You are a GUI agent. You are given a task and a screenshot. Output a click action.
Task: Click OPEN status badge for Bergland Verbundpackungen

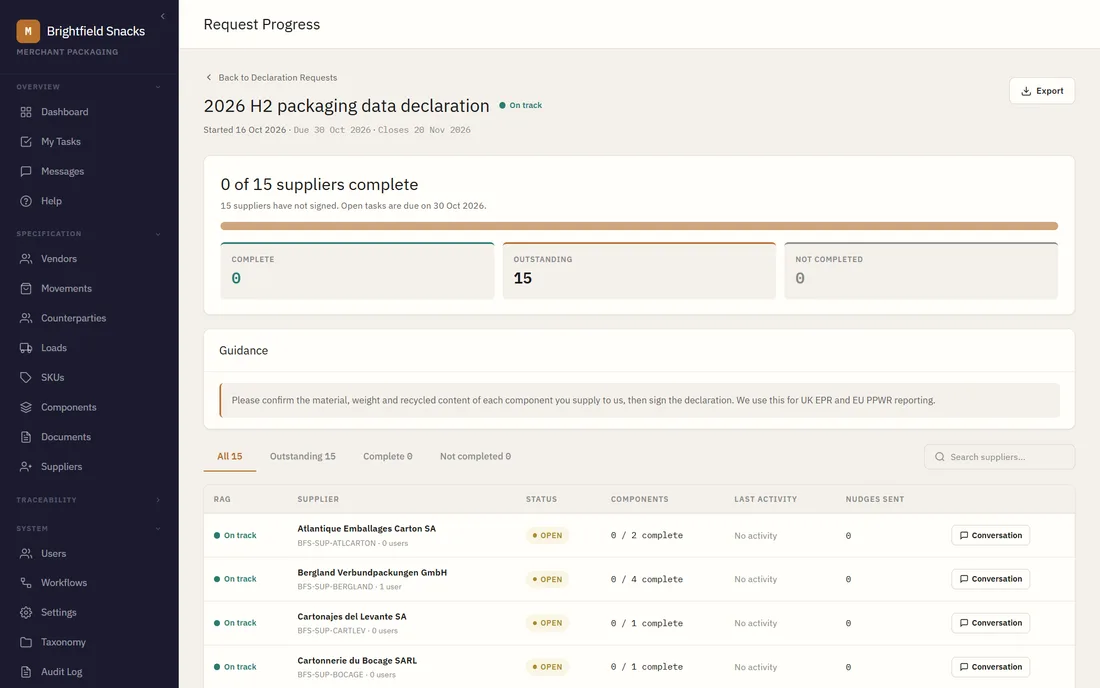pos(547,579)
